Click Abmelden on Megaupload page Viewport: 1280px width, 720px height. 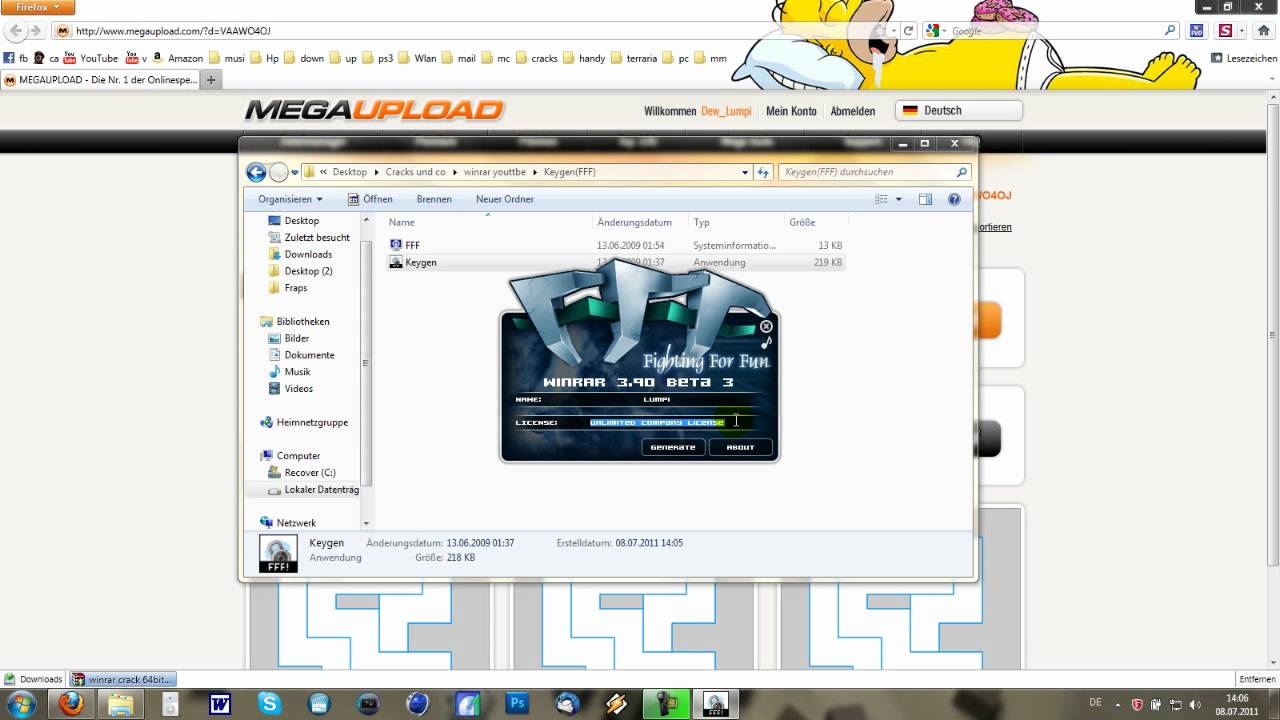(852, 111)
